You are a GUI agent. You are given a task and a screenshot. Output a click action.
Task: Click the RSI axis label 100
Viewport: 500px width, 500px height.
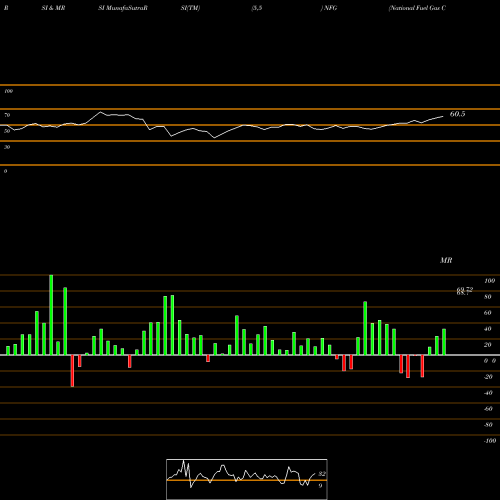click(x=8, y=91)
